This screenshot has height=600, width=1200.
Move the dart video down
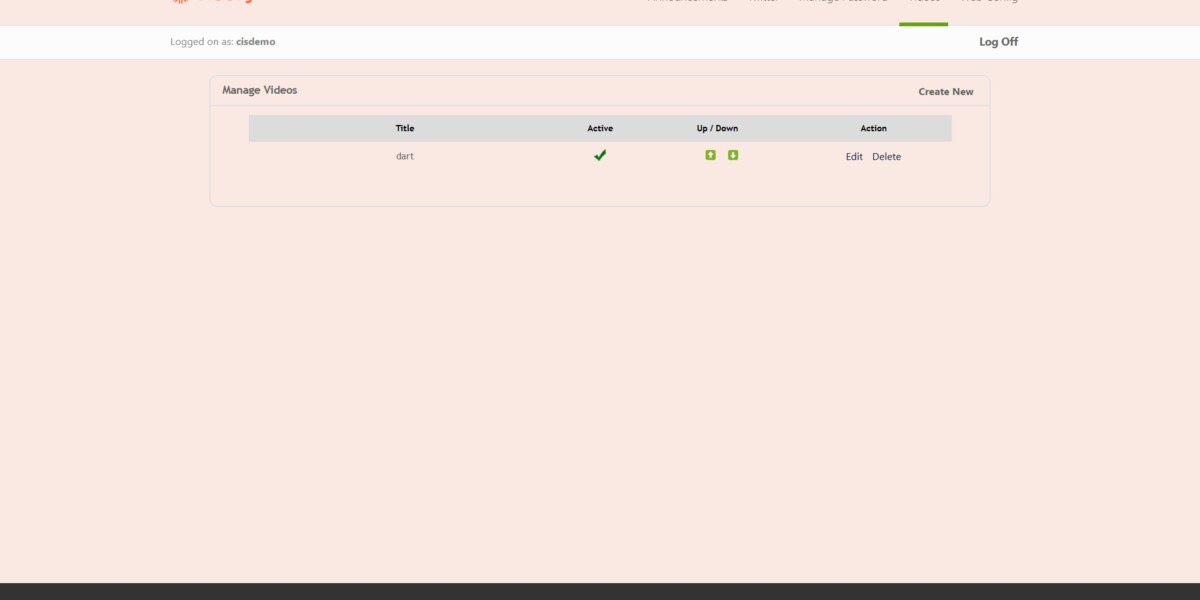[x=733, y=155]
